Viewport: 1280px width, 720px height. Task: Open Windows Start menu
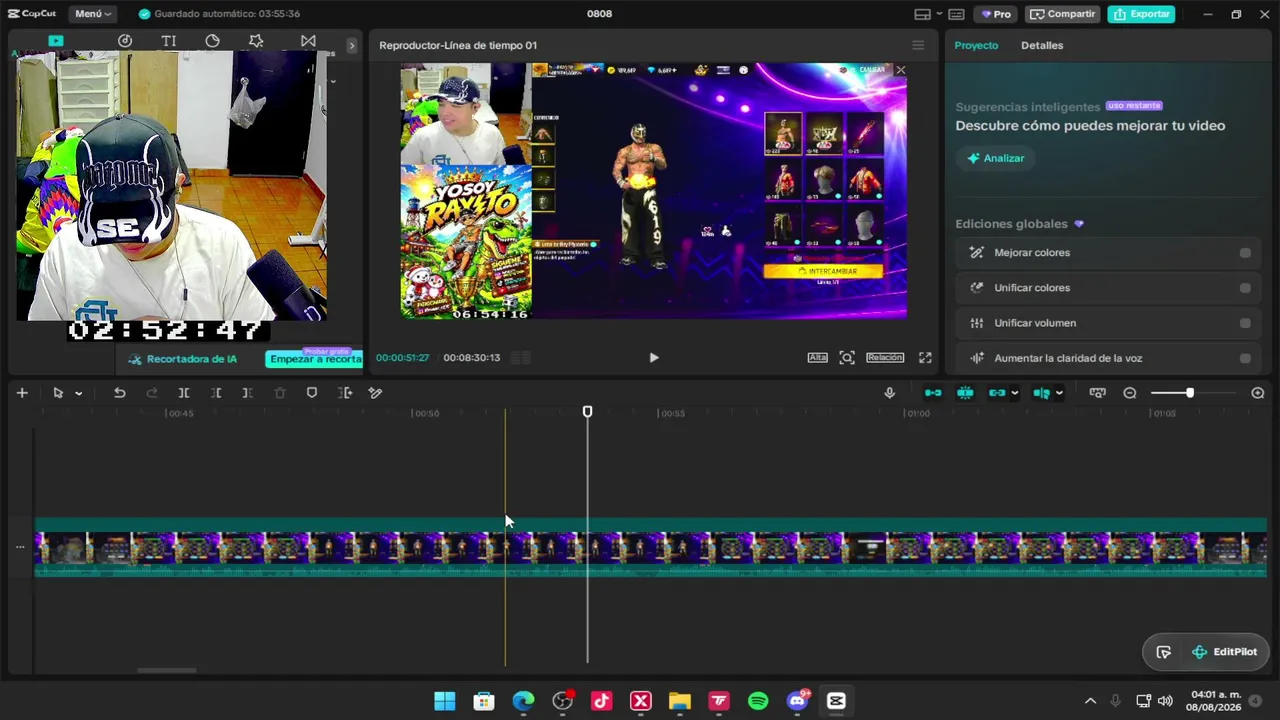(x=445, y=701)
